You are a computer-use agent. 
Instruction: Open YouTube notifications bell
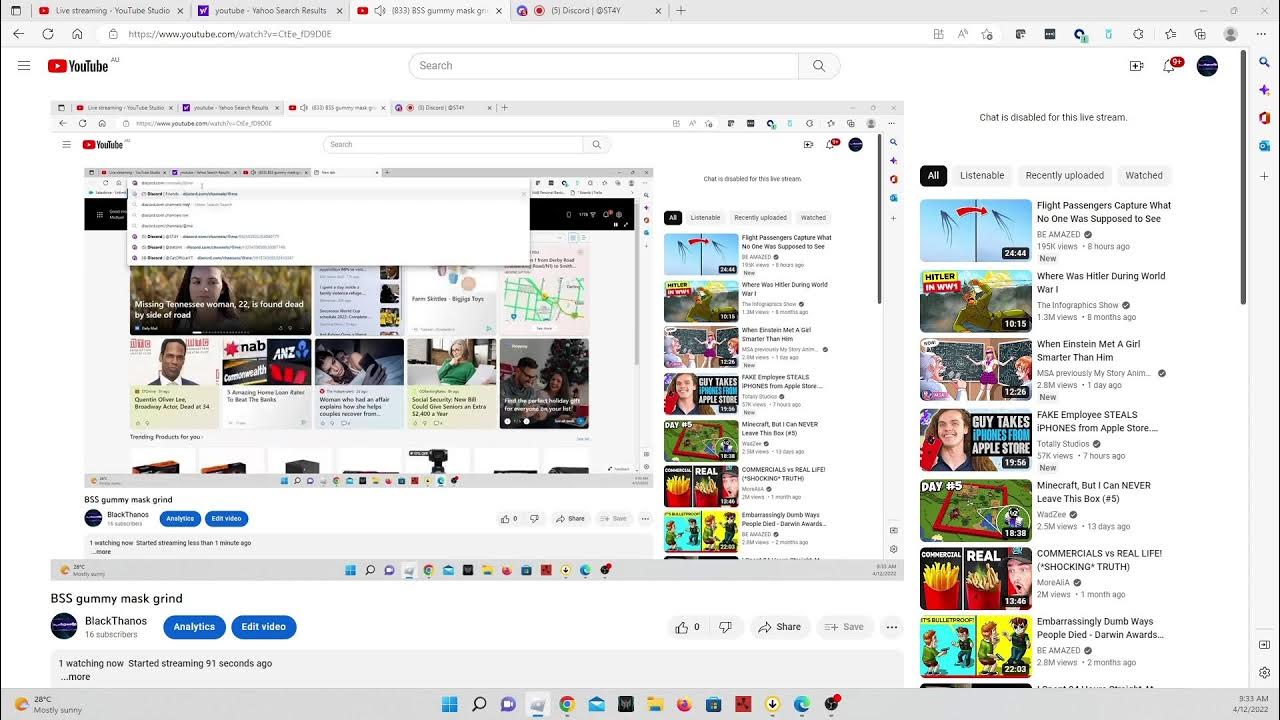point(1169,66)
